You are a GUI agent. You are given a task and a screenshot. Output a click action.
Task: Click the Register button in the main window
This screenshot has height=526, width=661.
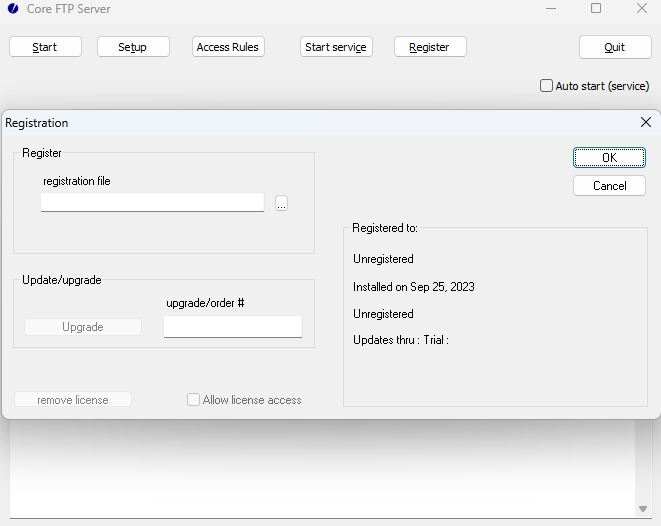coord(430,47)
